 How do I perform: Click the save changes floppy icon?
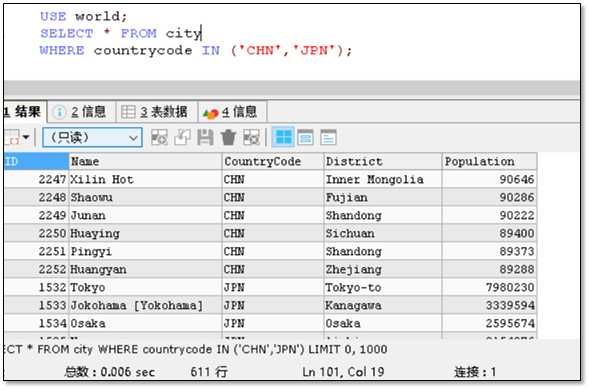coord(205,137)
